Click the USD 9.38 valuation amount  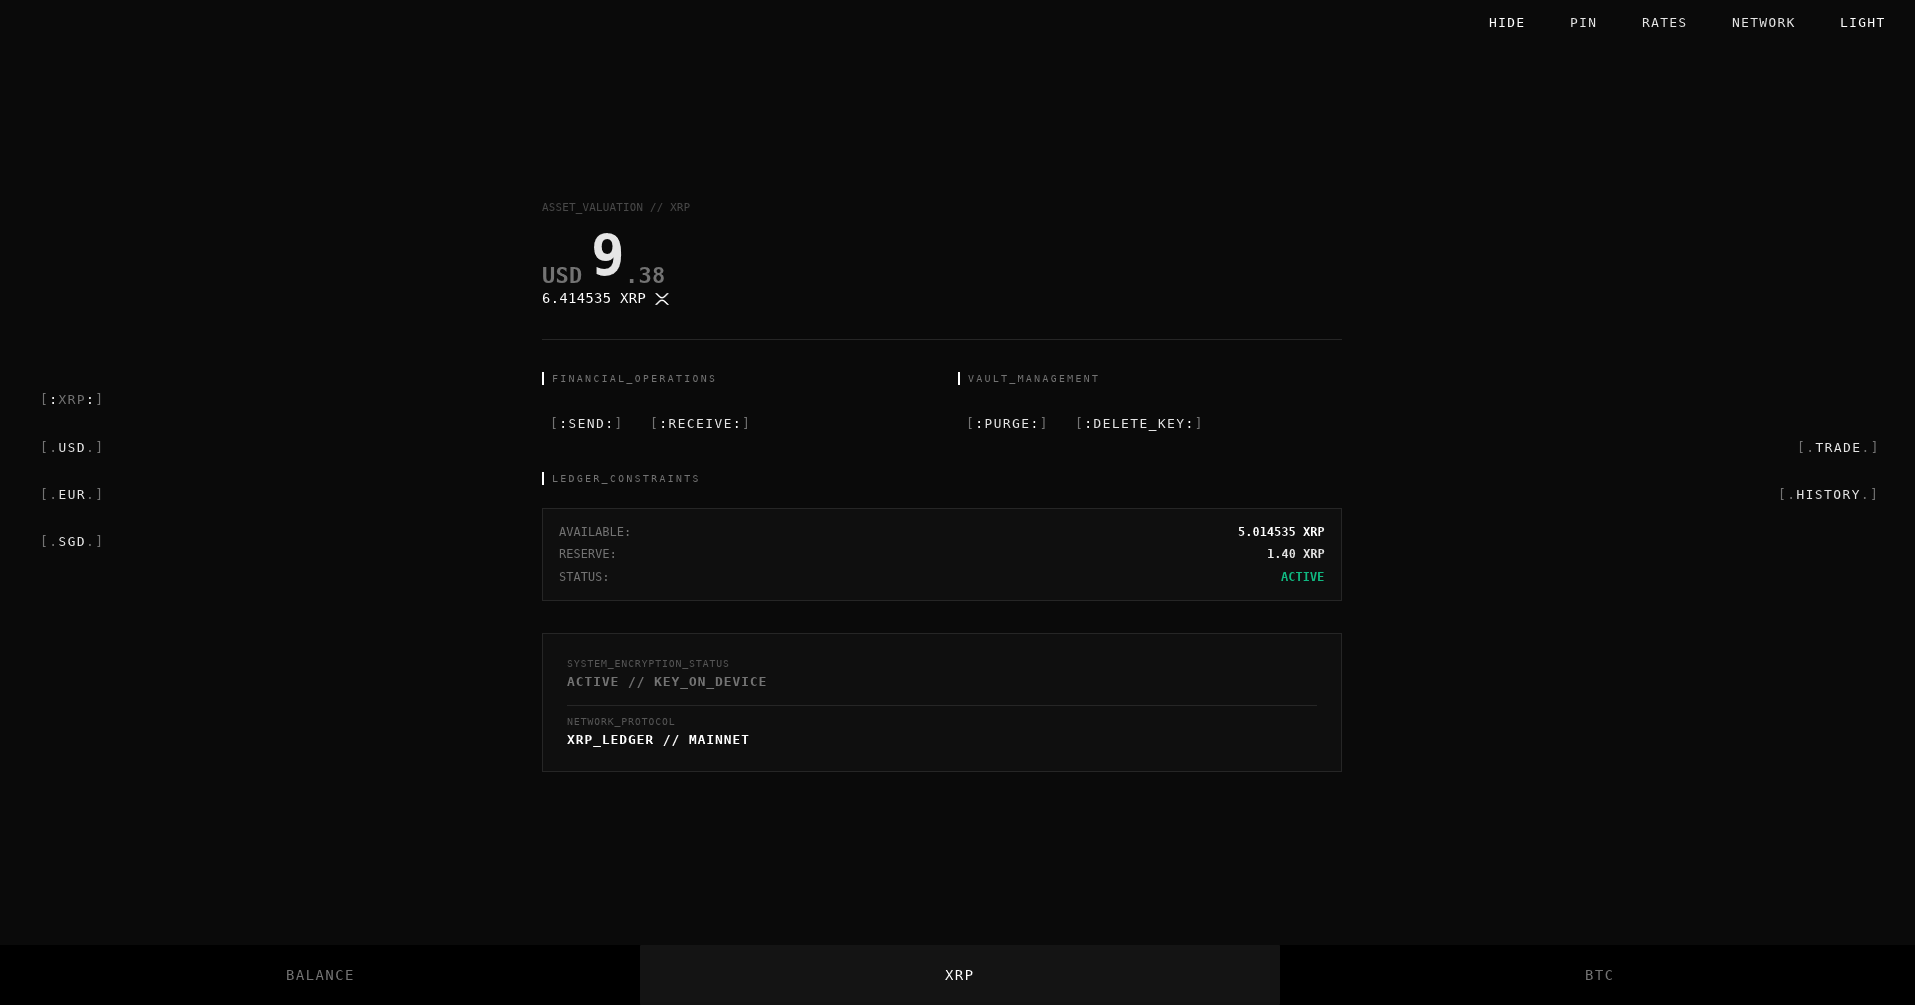[604, 260]
